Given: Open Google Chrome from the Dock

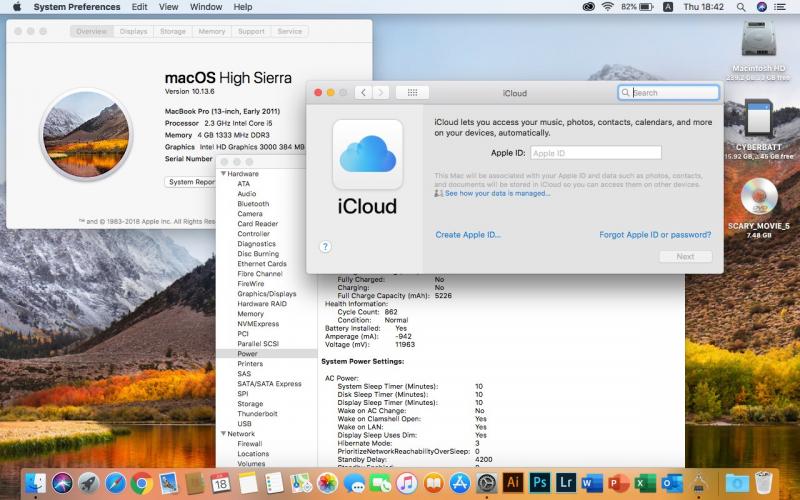Looking at the screenshot, I should [x=142, y=483].
